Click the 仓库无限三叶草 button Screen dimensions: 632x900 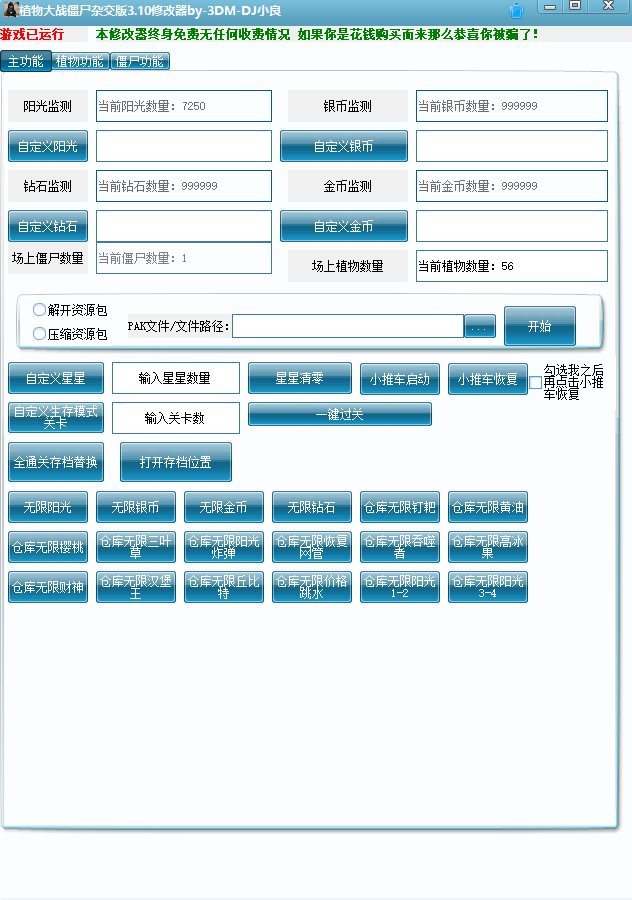[x=136, y=547]
